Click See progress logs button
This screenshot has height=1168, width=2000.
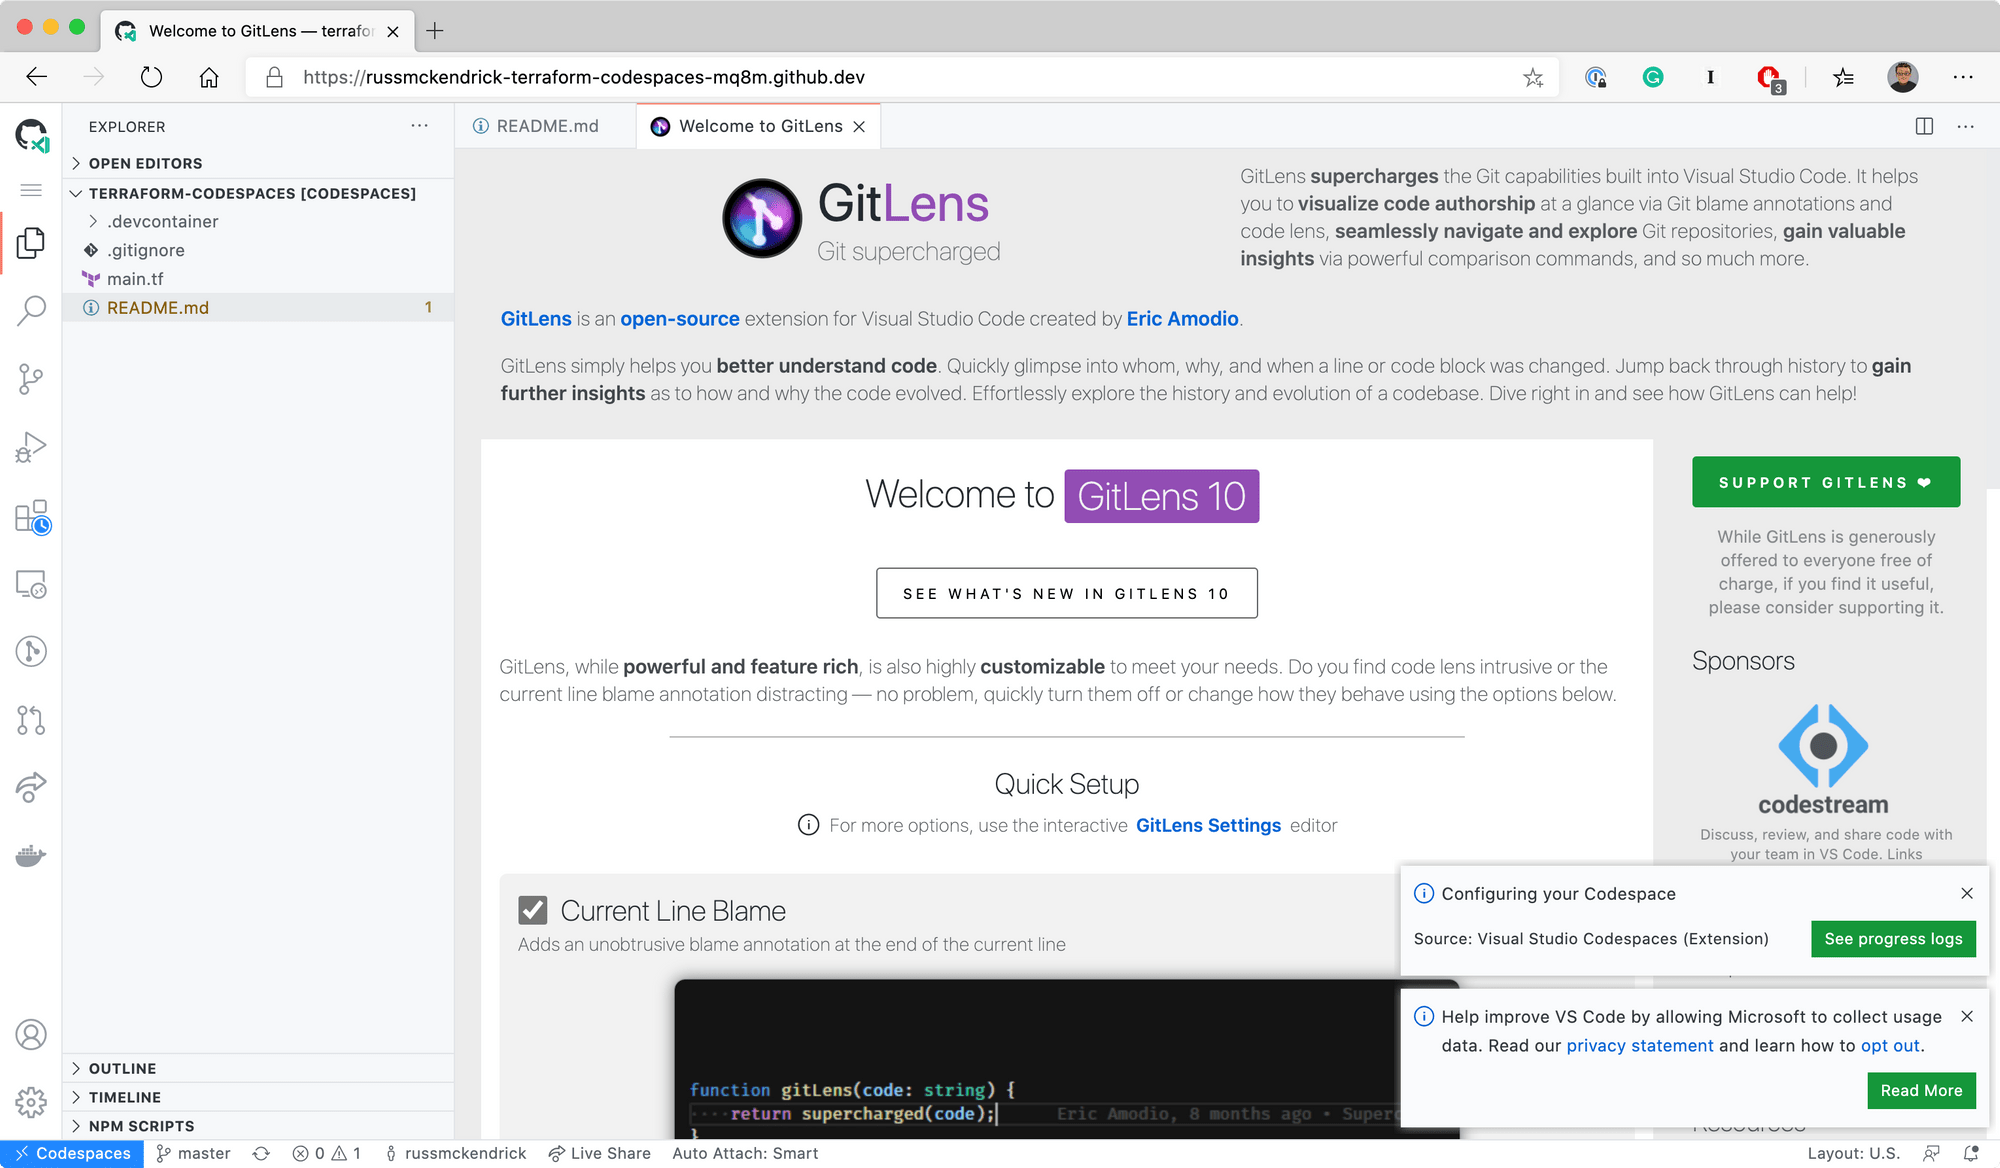coord(1893,939)
